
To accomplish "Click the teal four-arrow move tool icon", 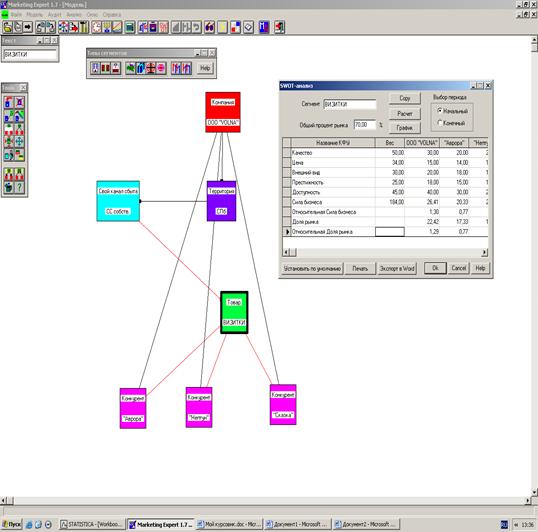I will coord(20,142).
